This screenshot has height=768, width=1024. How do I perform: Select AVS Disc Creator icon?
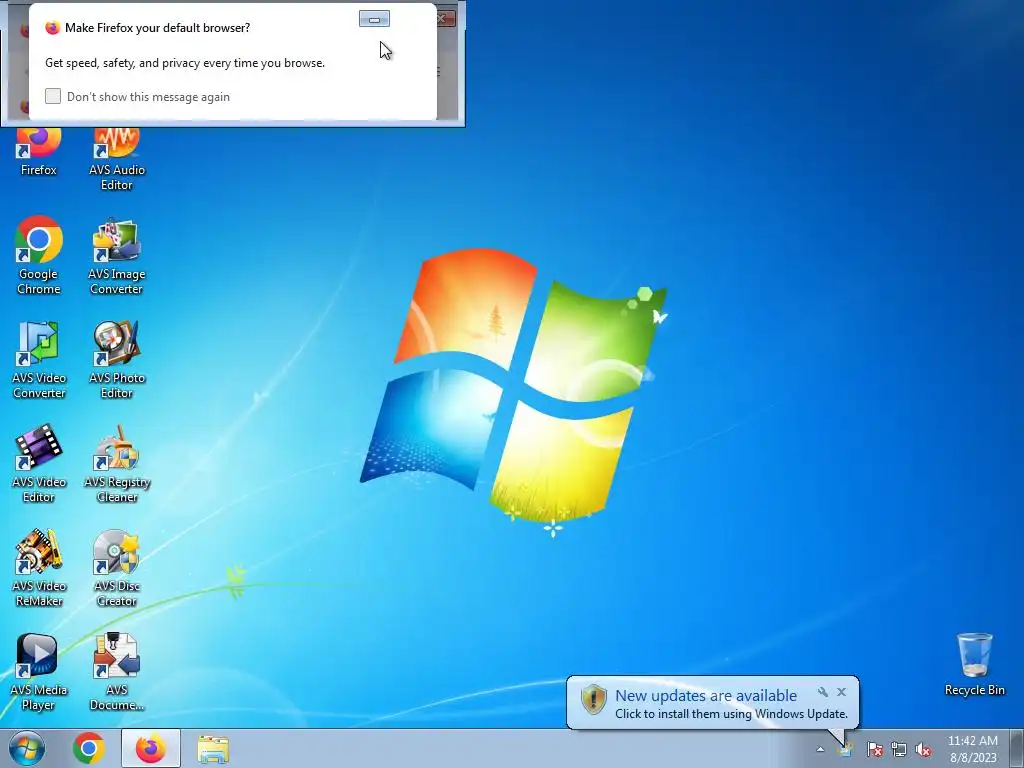point(116,568)
